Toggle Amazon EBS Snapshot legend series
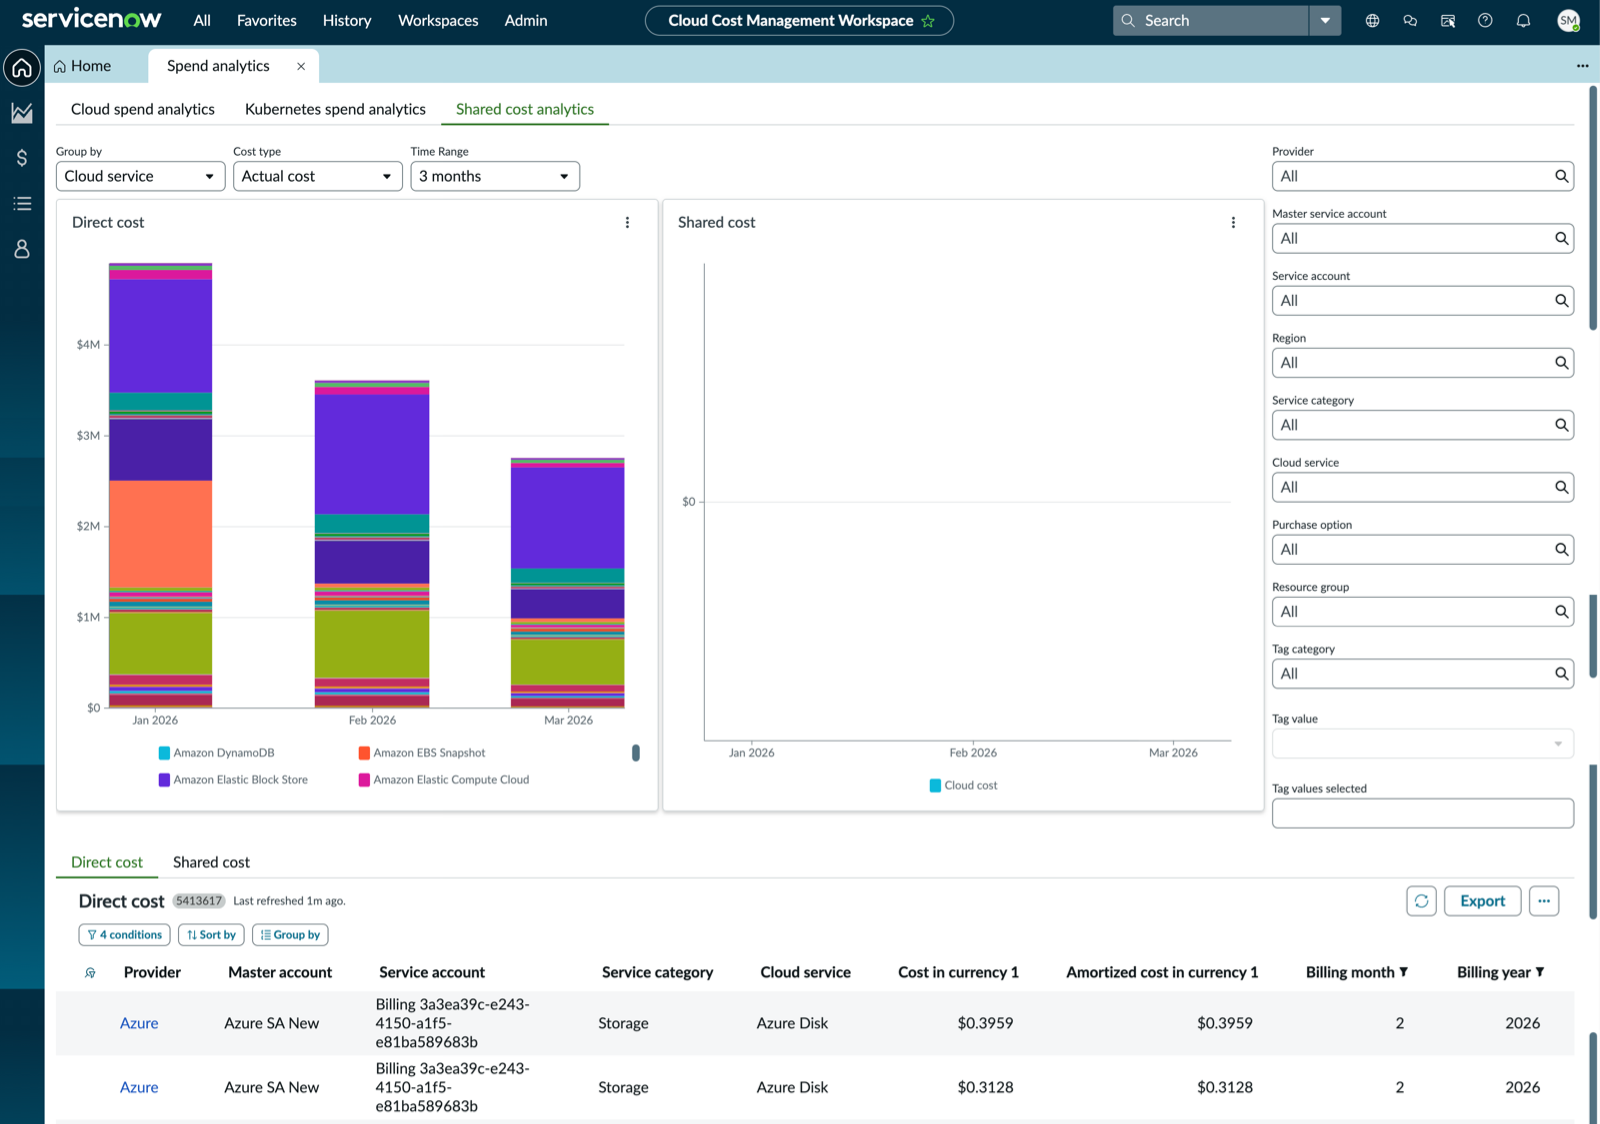The height and width of the screenshot is (1124, 1600). tap(421, 753)
